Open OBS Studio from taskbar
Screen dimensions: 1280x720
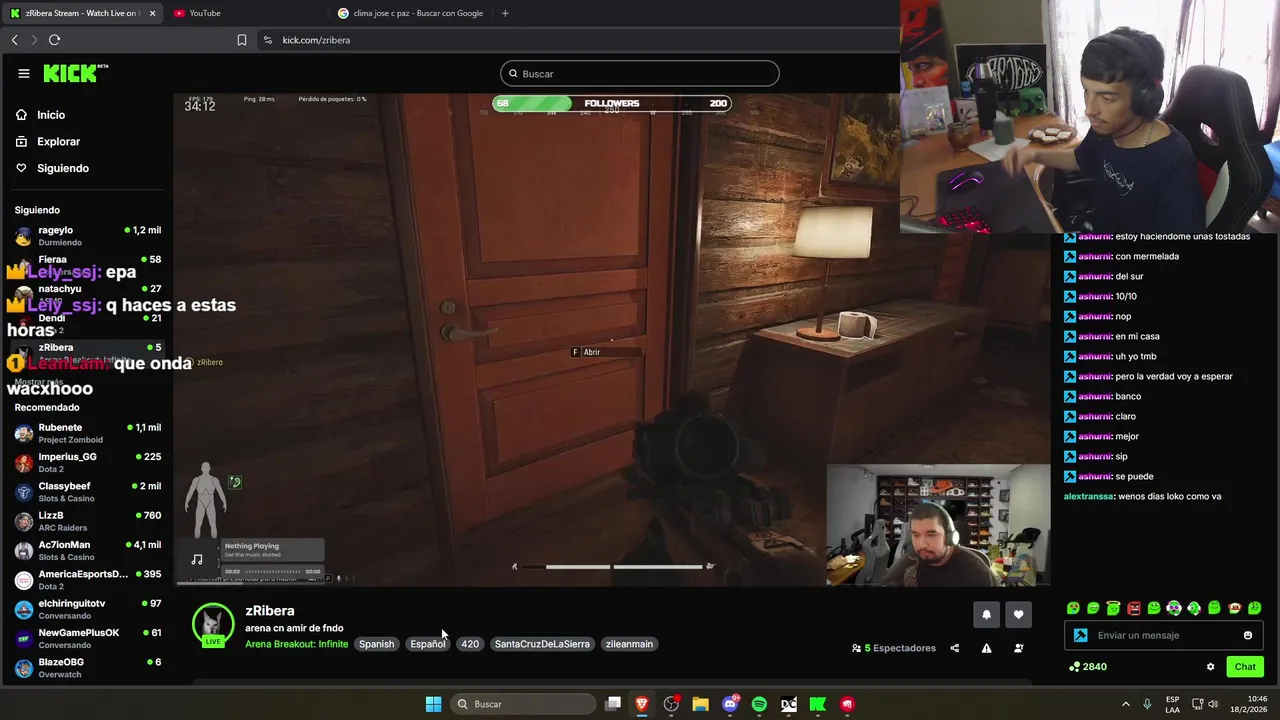tap(671, 704)
